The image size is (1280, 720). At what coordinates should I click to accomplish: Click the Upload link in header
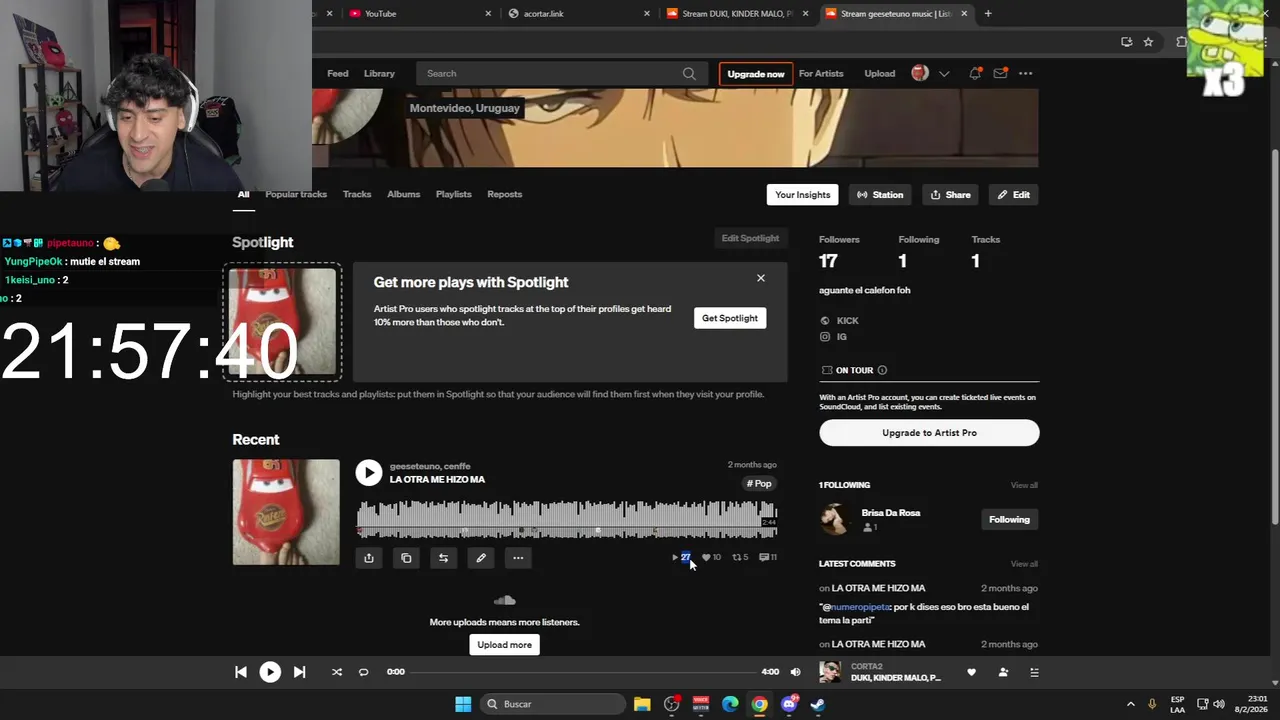pyautogui.click(x=880, y=73)
